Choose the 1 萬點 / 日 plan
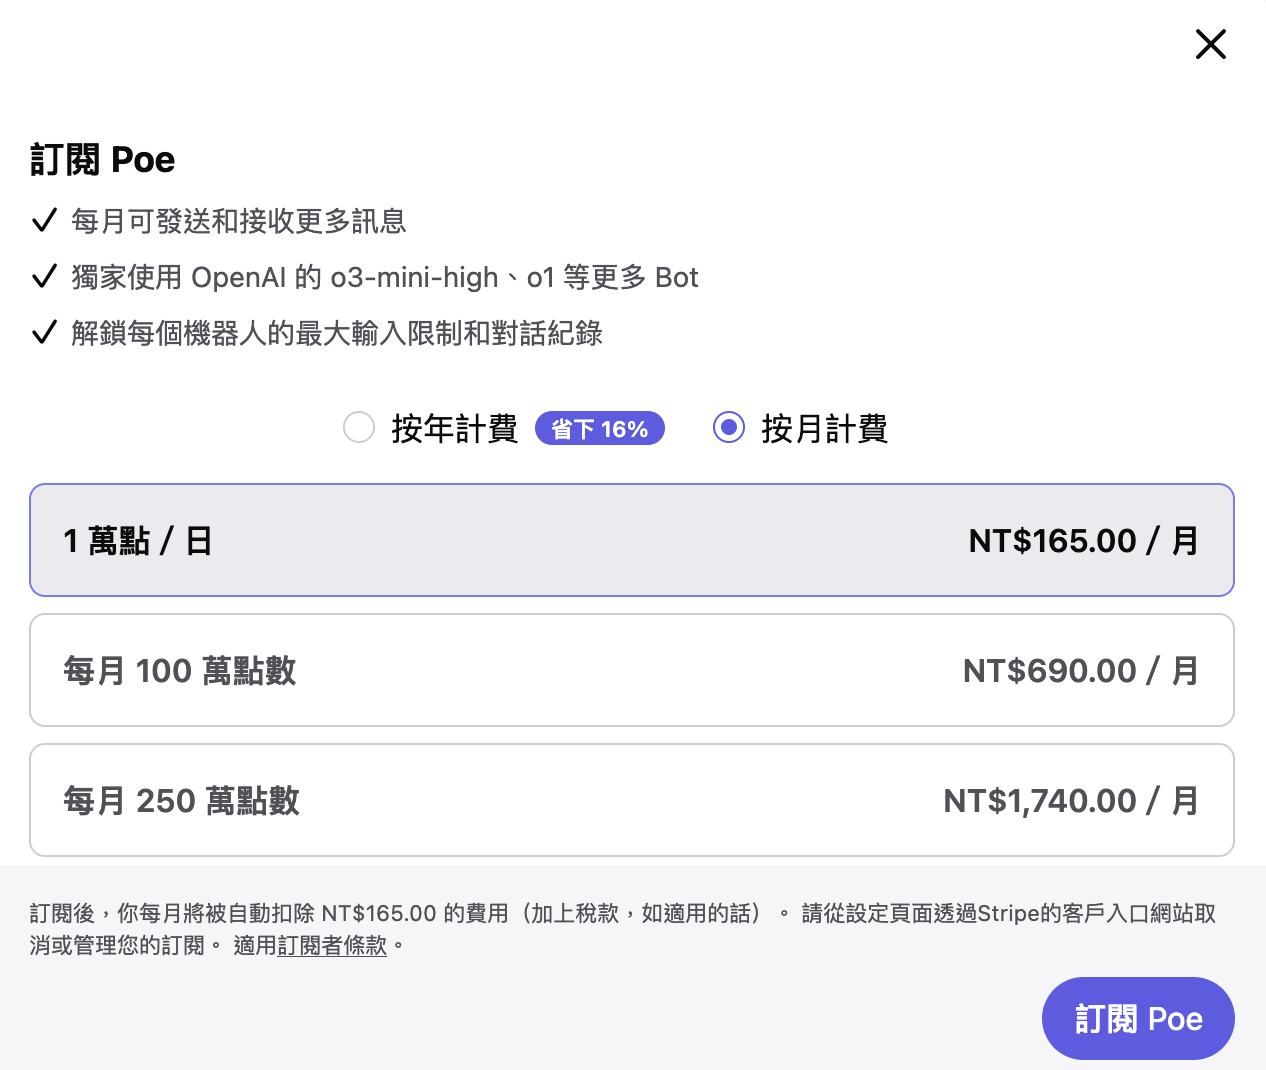Viewport: 1266px width, 1070px height. click(x=632, y=540)
